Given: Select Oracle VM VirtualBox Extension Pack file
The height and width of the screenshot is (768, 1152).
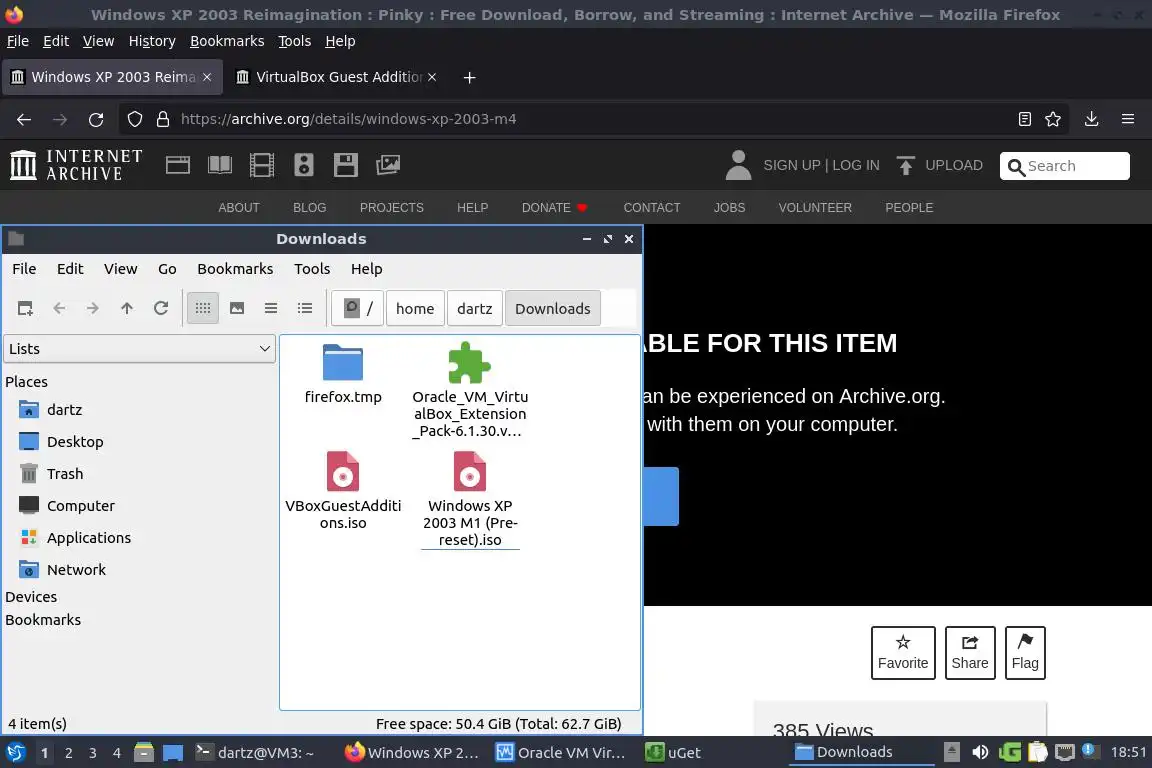Looking at the screenshot, I should [470, 390].
